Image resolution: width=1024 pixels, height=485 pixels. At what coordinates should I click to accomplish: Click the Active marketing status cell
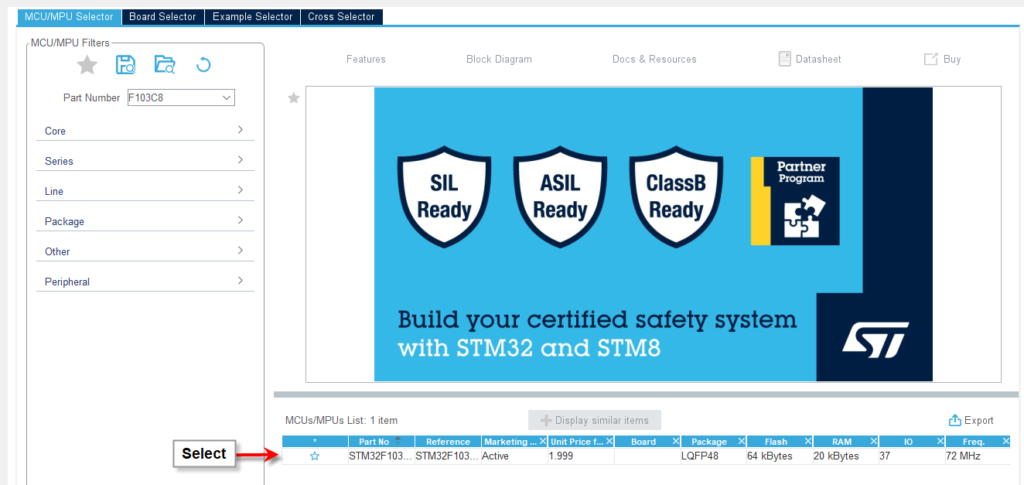tap(515, 456)
